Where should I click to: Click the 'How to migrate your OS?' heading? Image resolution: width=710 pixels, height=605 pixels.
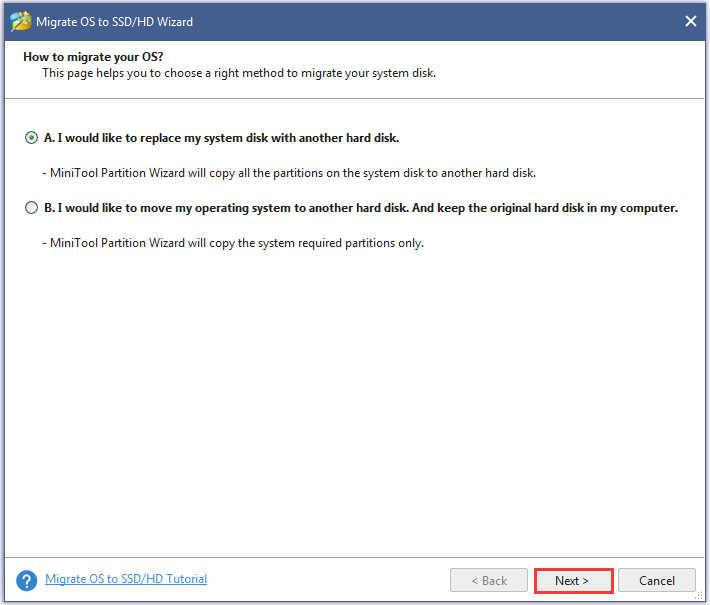tap(93, 57)
